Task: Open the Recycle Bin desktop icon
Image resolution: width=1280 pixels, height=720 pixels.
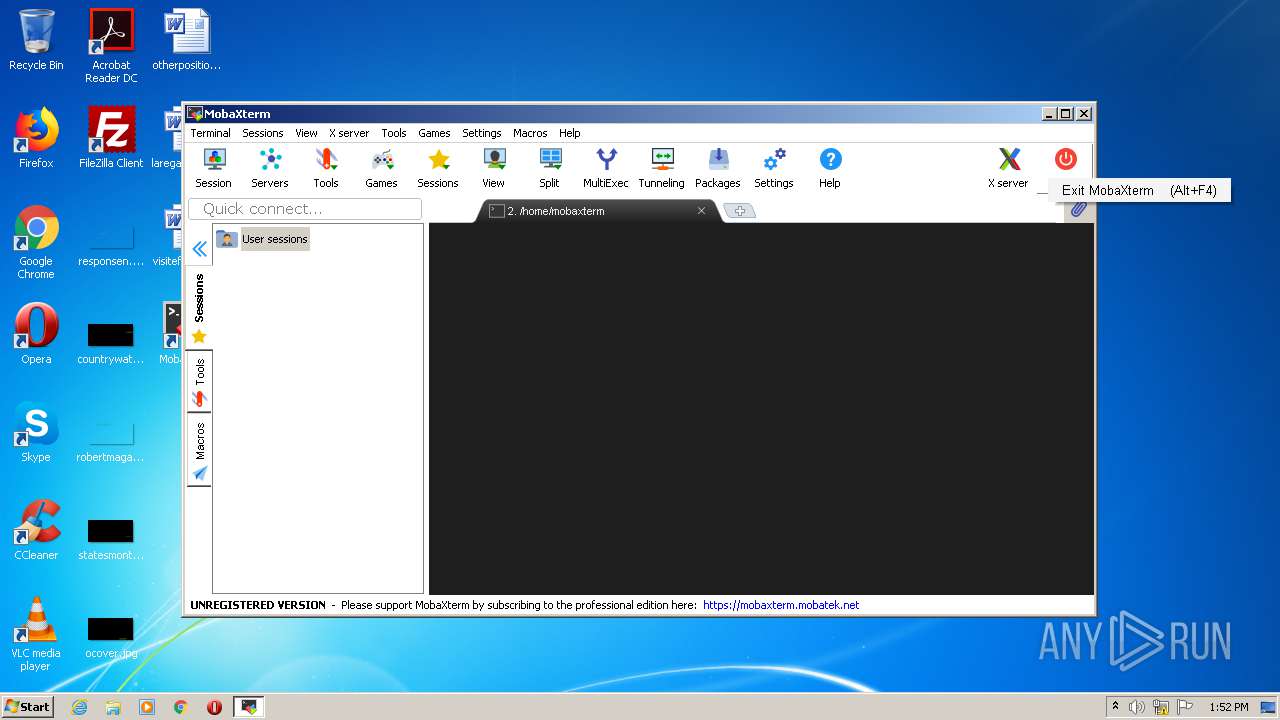Action: [36, 41]
